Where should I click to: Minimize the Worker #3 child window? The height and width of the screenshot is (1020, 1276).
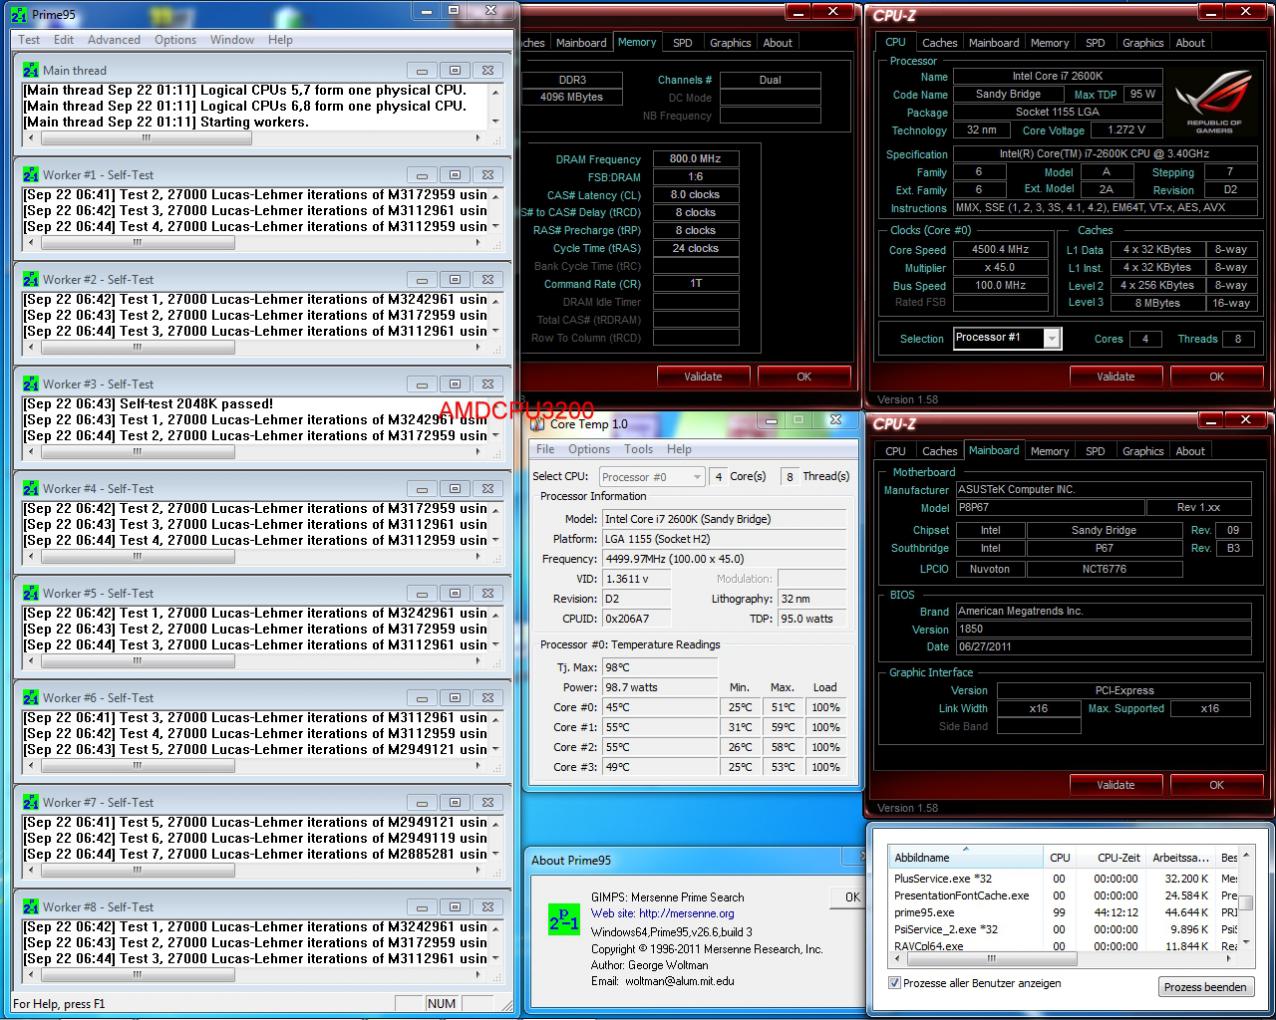point(422,384)
